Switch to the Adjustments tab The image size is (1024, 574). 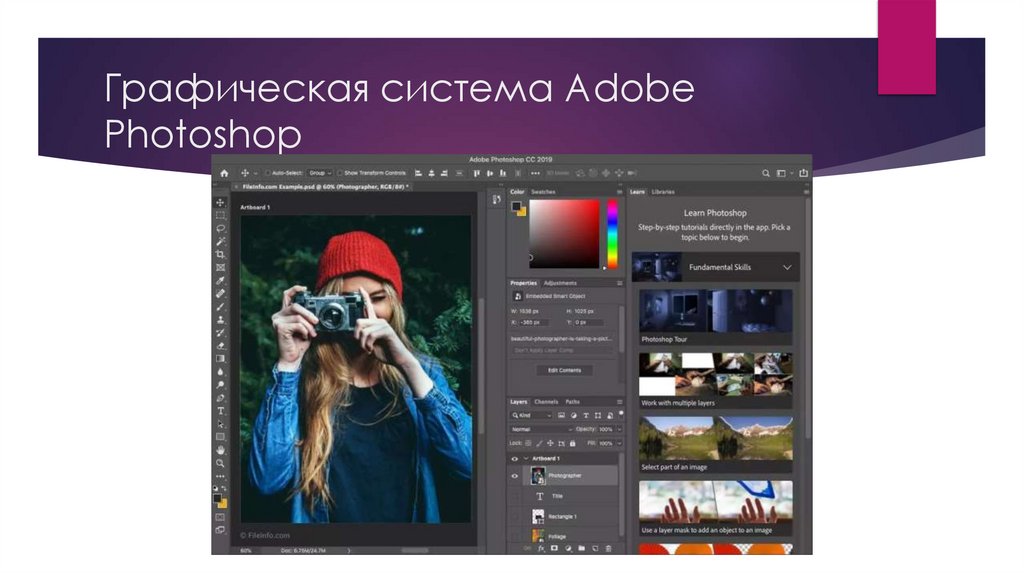tap(560, 283)
